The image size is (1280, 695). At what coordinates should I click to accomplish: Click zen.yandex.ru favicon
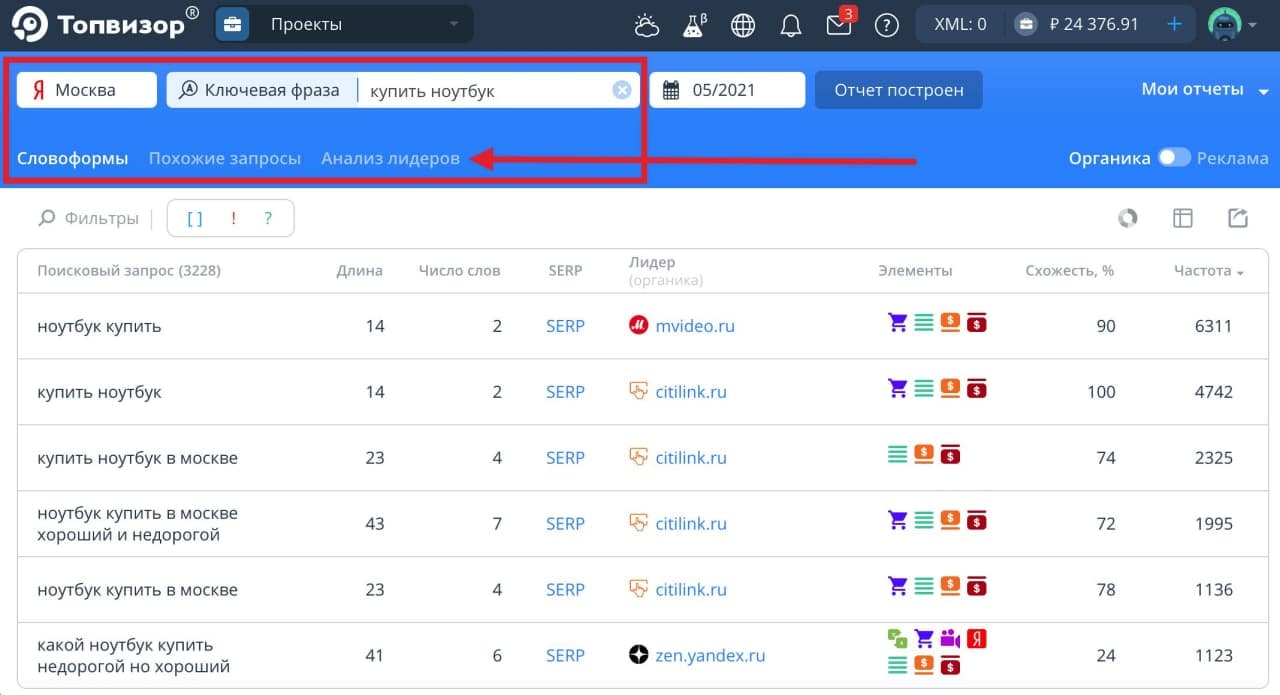[x=639, y=656]
